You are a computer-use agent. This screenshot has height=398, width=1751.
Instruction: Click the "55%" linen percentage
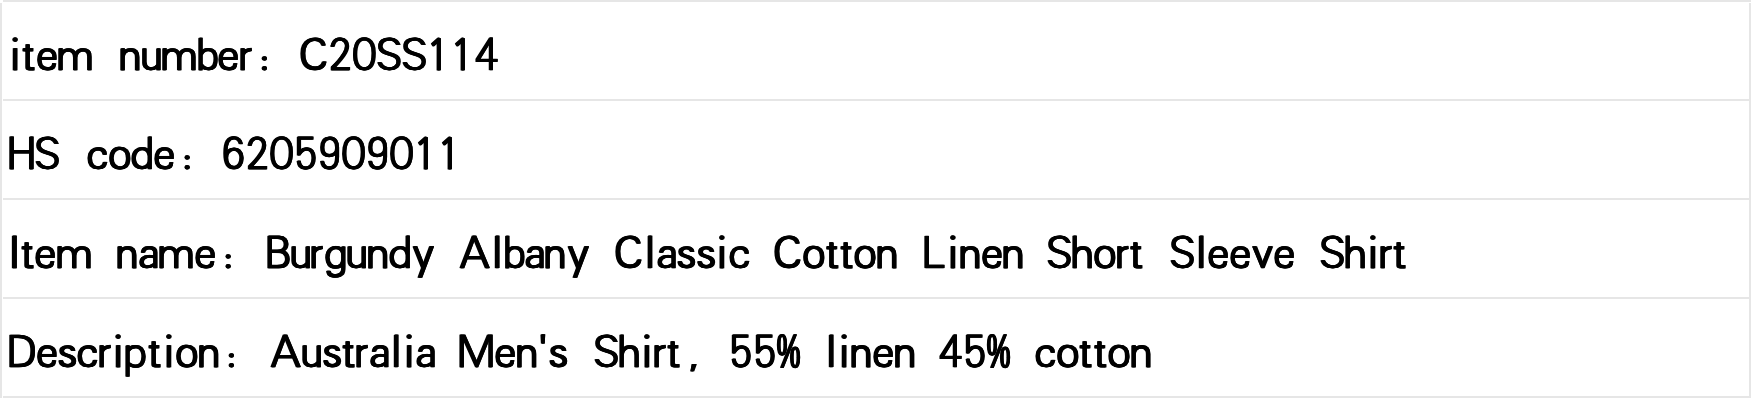765,353
